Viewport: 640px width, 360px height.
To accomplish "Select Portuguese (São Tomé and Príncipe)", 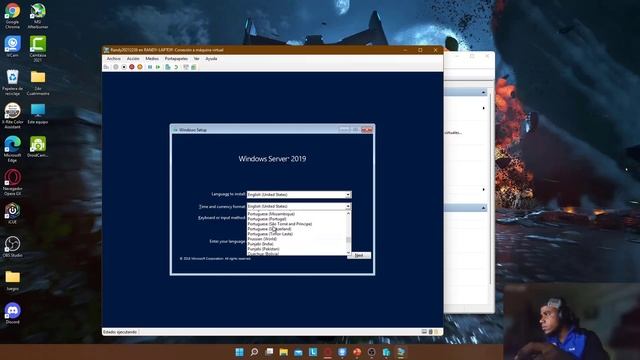I will 280,224.
